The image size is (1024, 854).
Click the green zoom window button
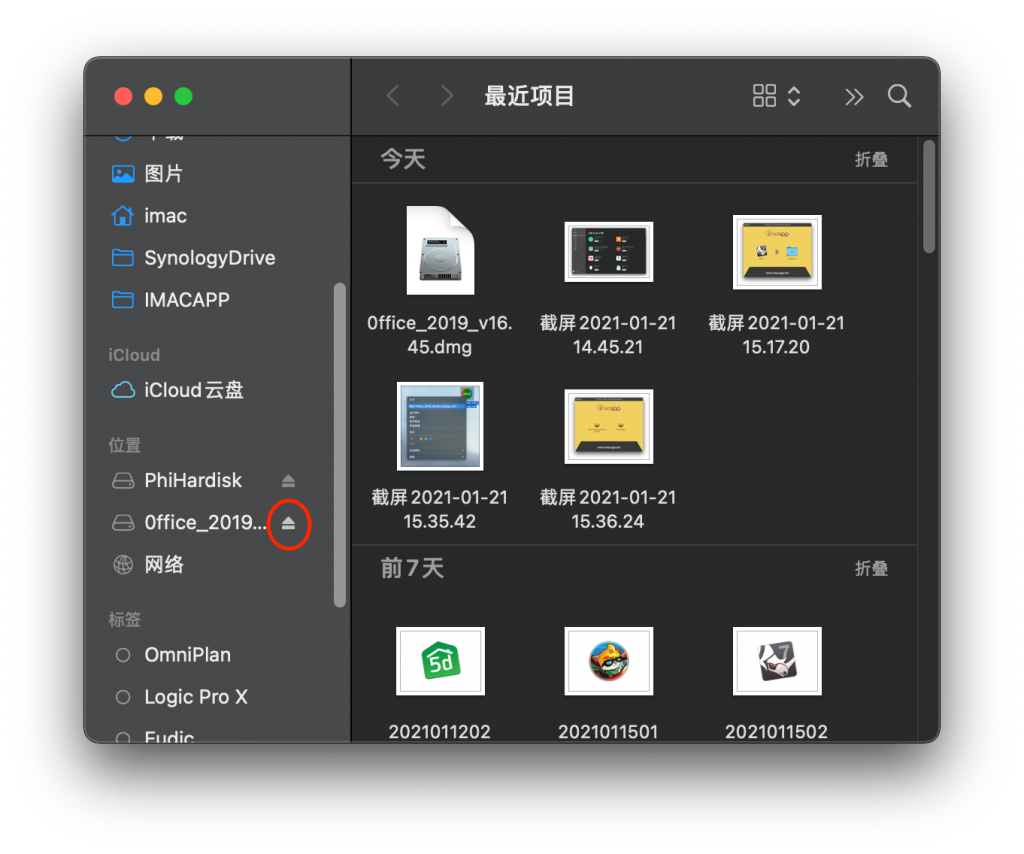(x=184, y=96)
